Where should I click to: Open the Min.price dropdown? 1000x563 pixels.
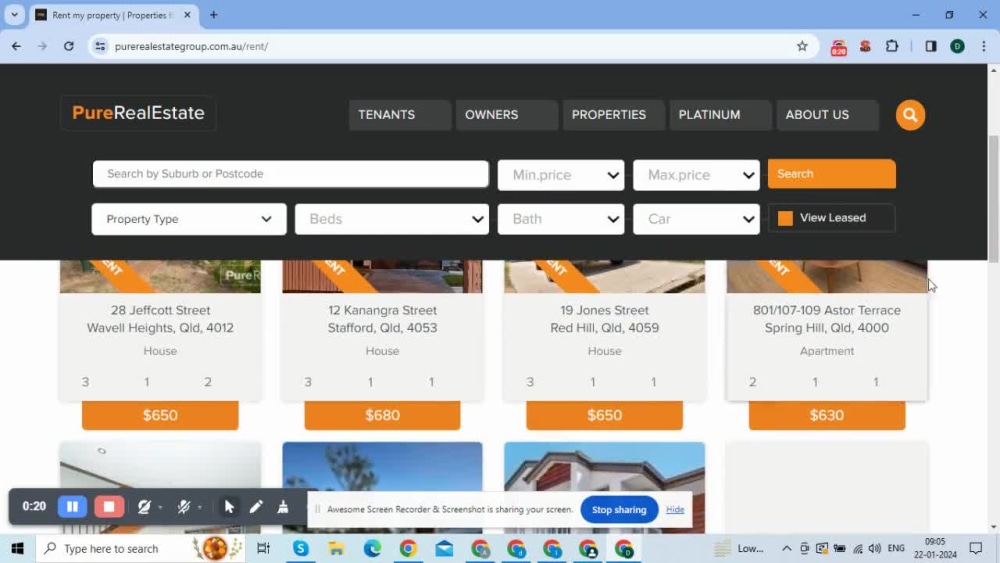[x=561, y=175]
